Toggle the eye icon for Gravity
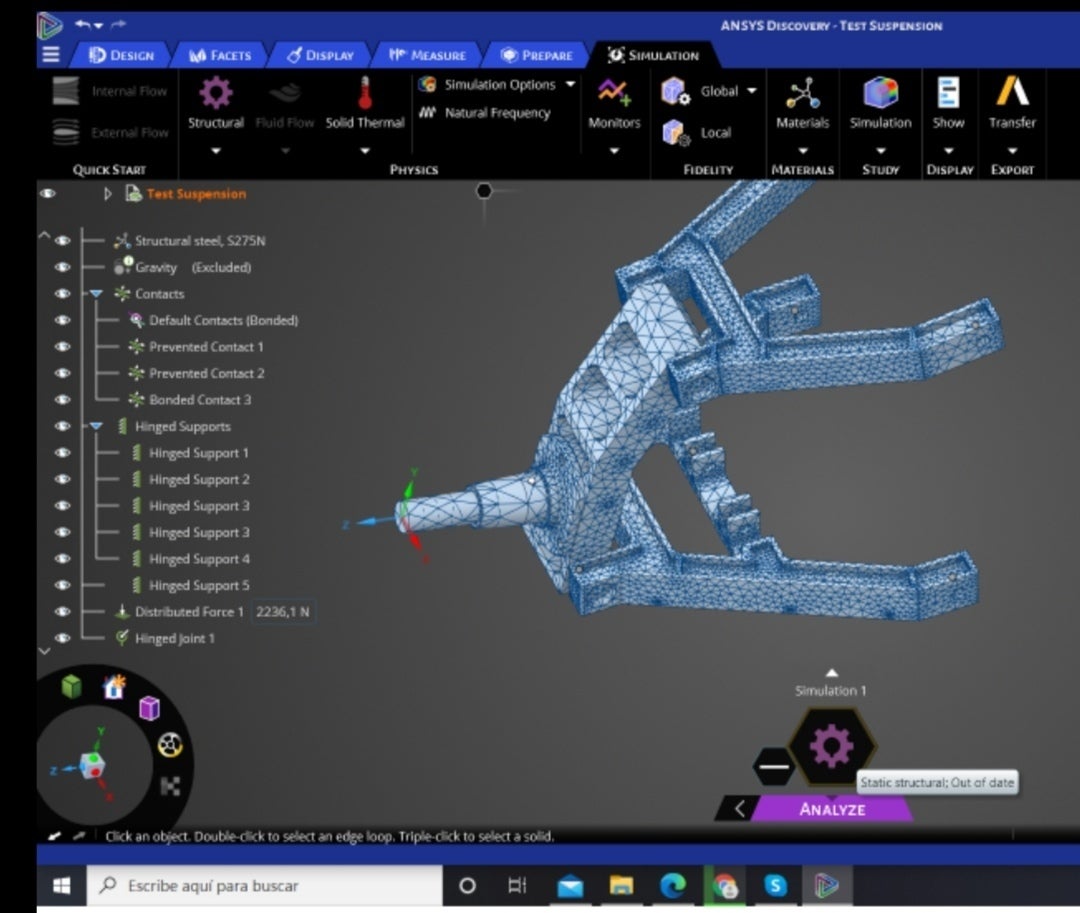 click(x=63, y=267)
